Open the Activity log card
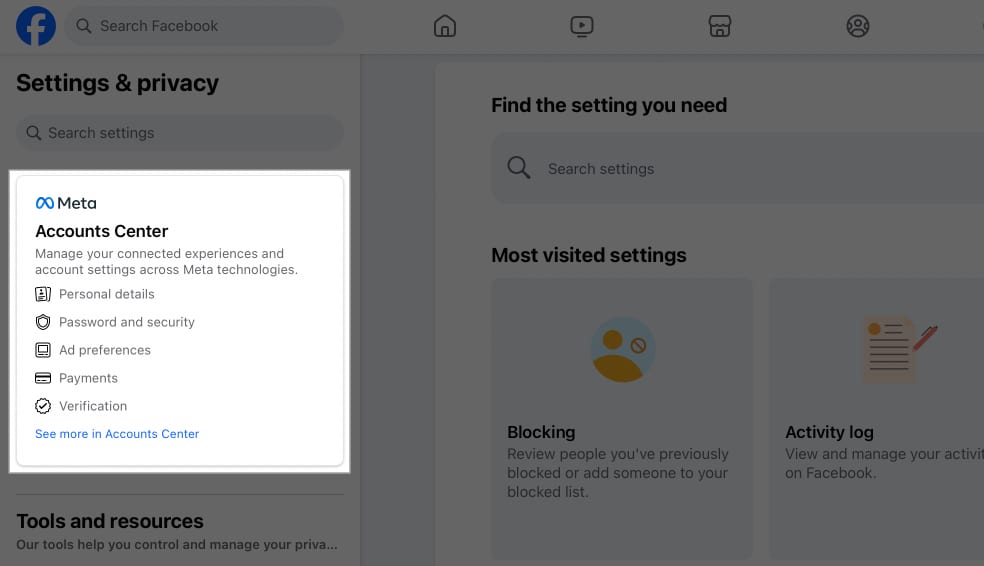984x566 pixels. click(876, 419)
